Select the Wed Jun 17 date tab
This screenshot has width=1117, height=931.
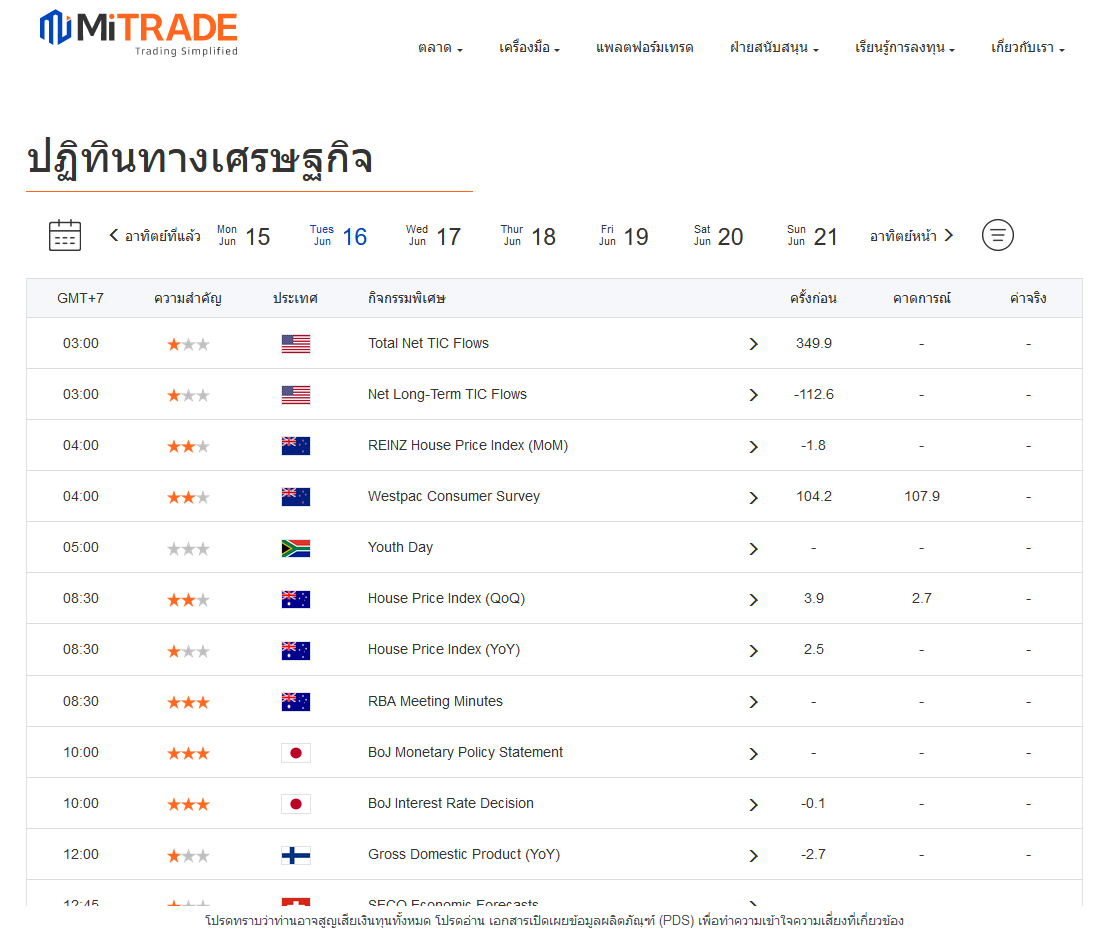(433, 236)
